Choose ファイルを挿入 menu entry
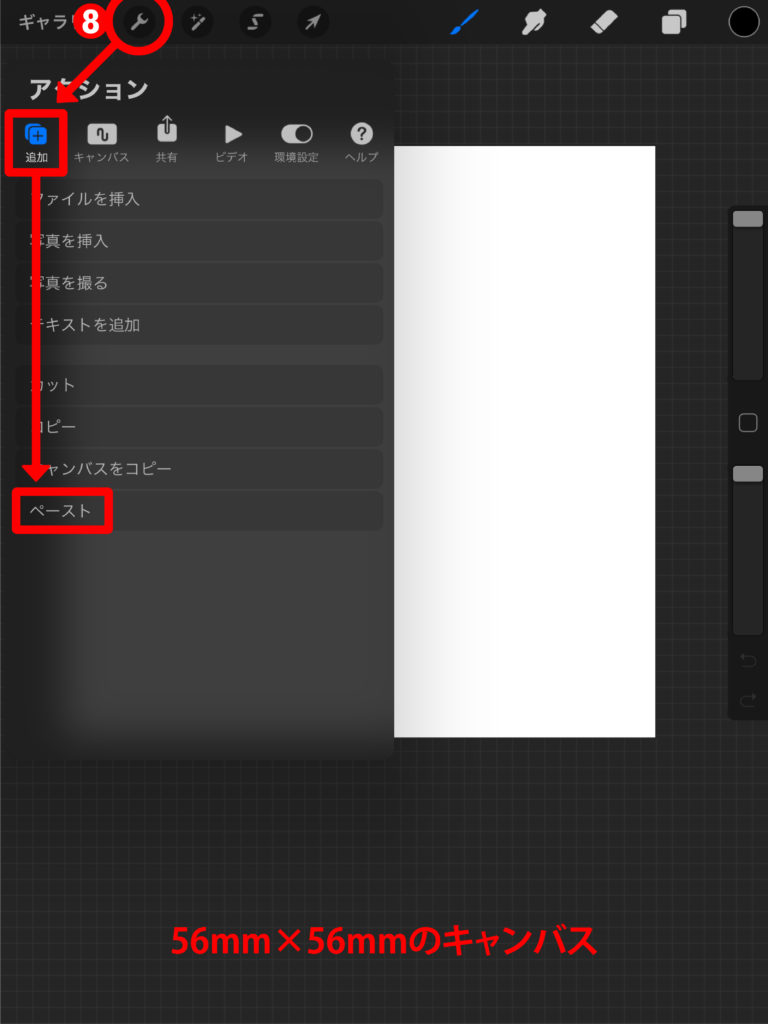This screenshot has width=768, height=1024. point(199,199)
